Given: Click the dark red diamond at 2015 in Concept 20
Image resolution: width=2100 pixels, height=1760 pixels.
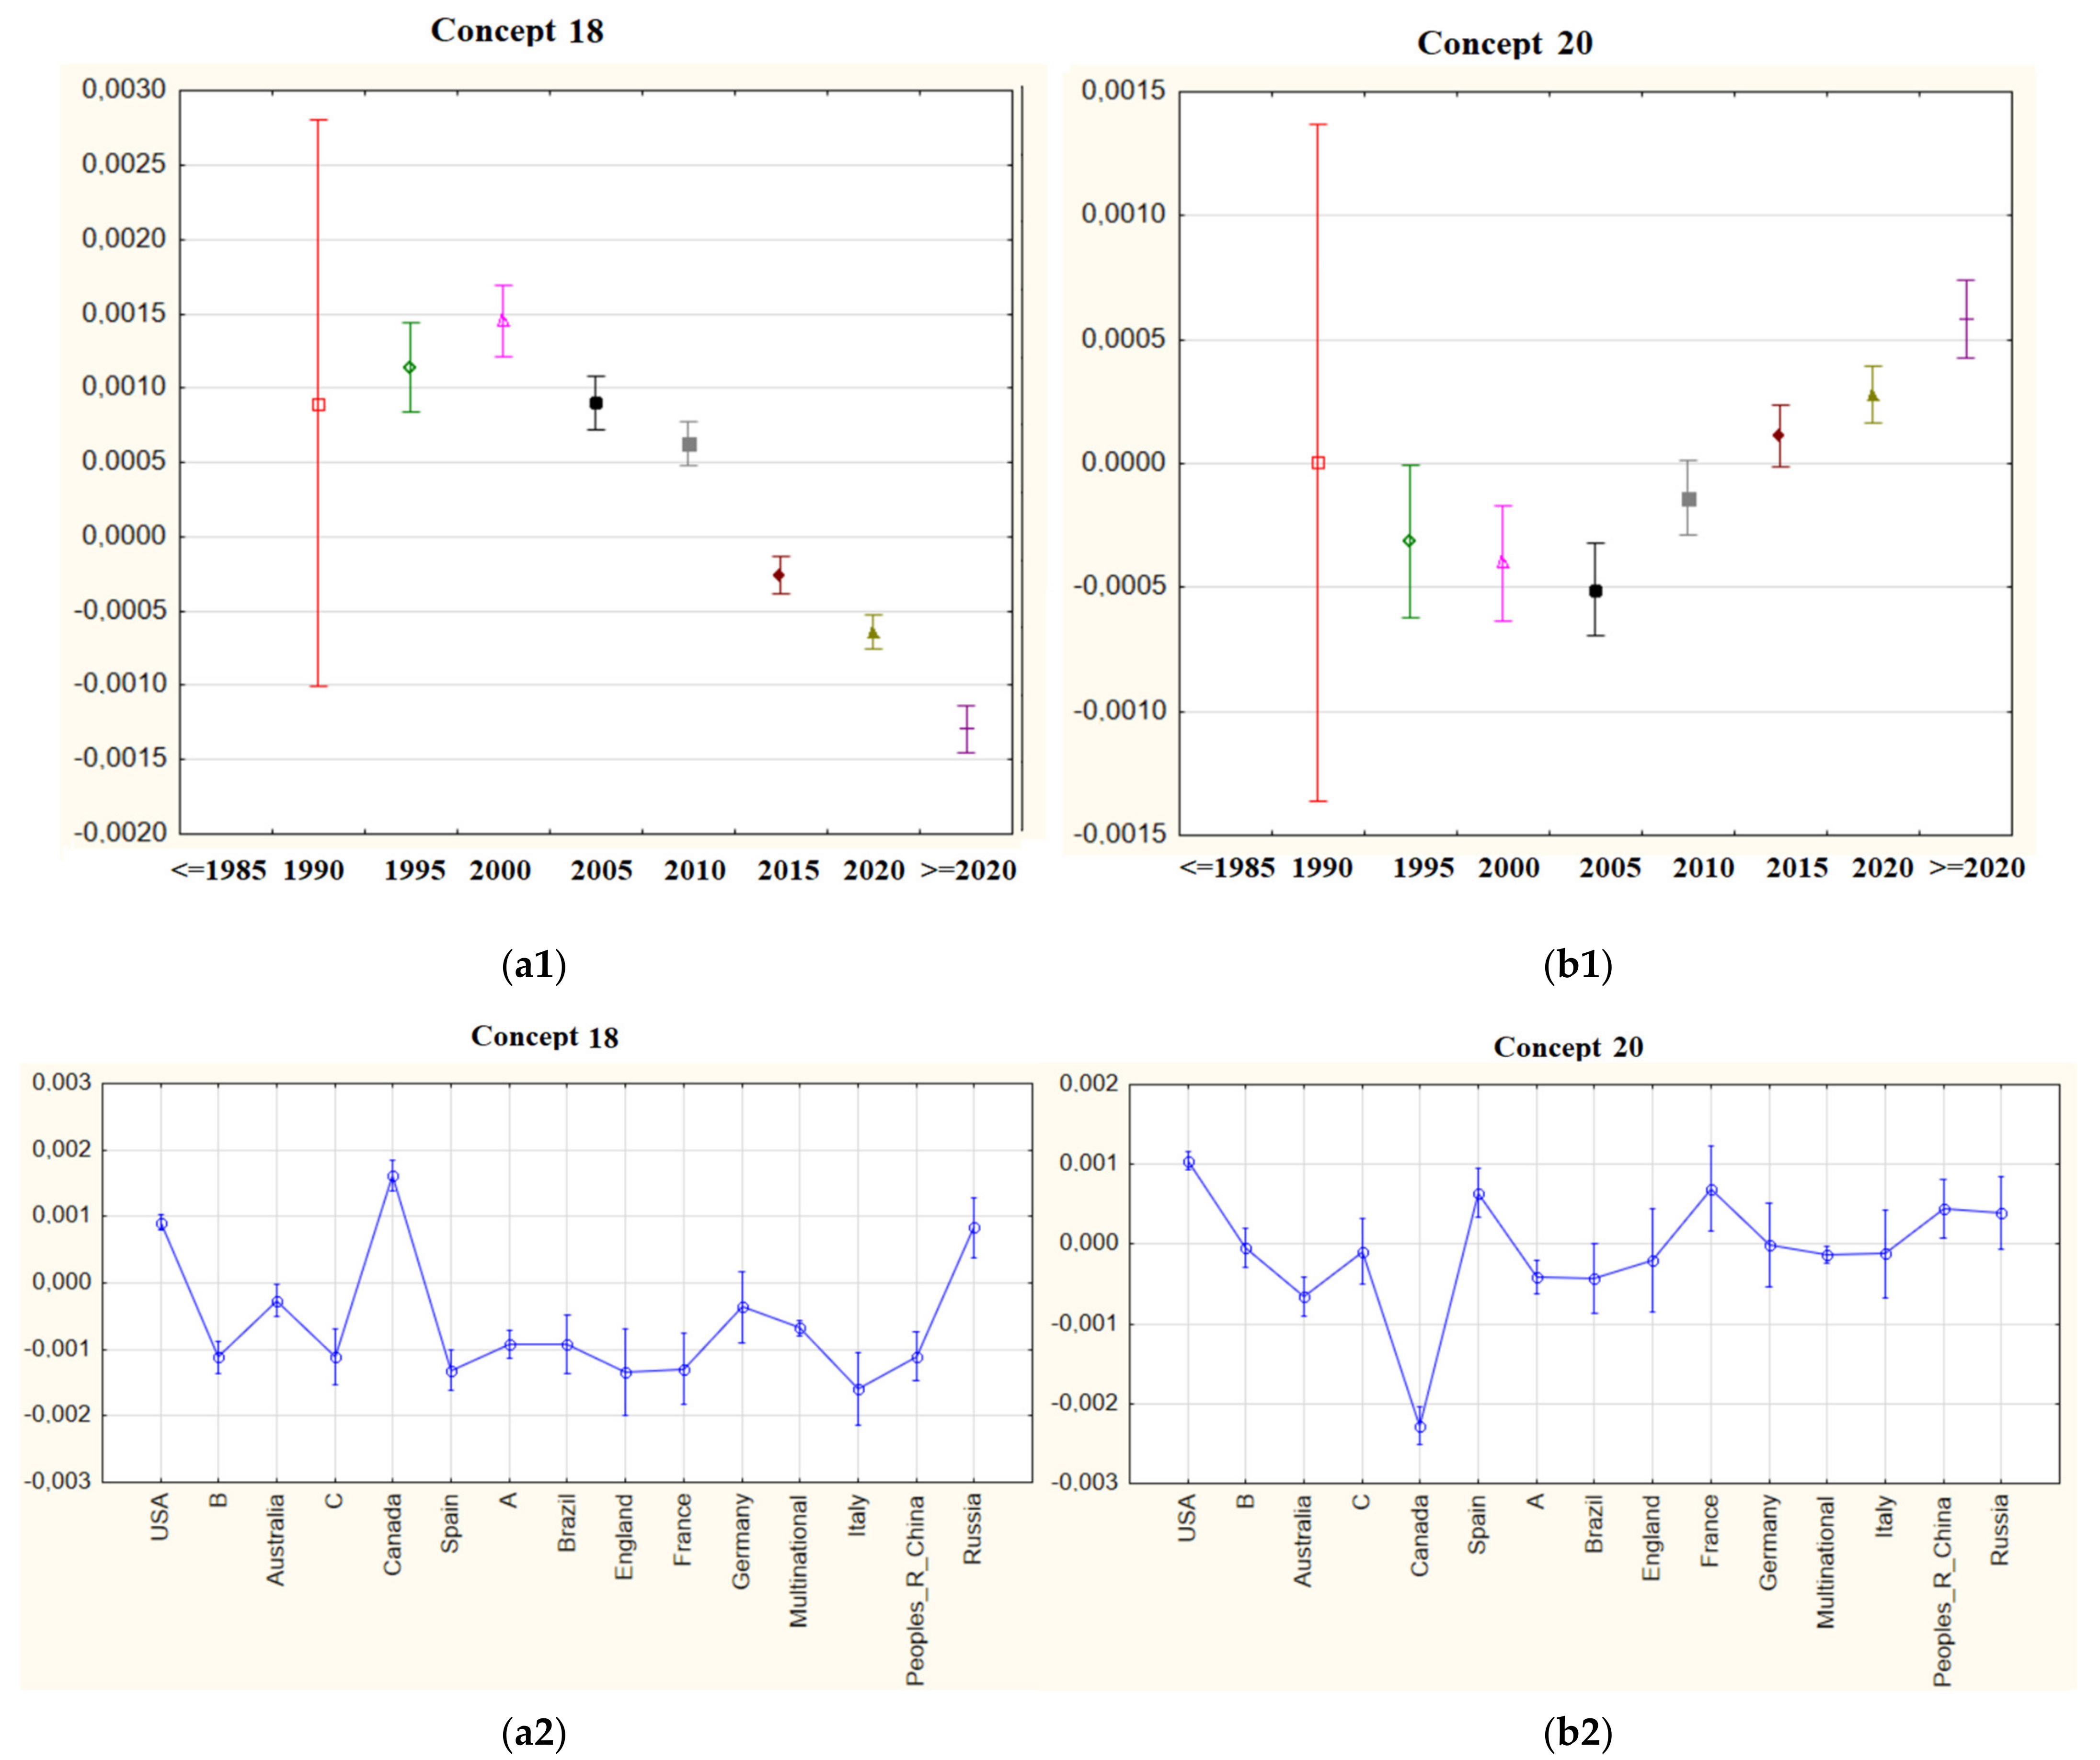Looking at the screenshot, I should (1778, 435).
